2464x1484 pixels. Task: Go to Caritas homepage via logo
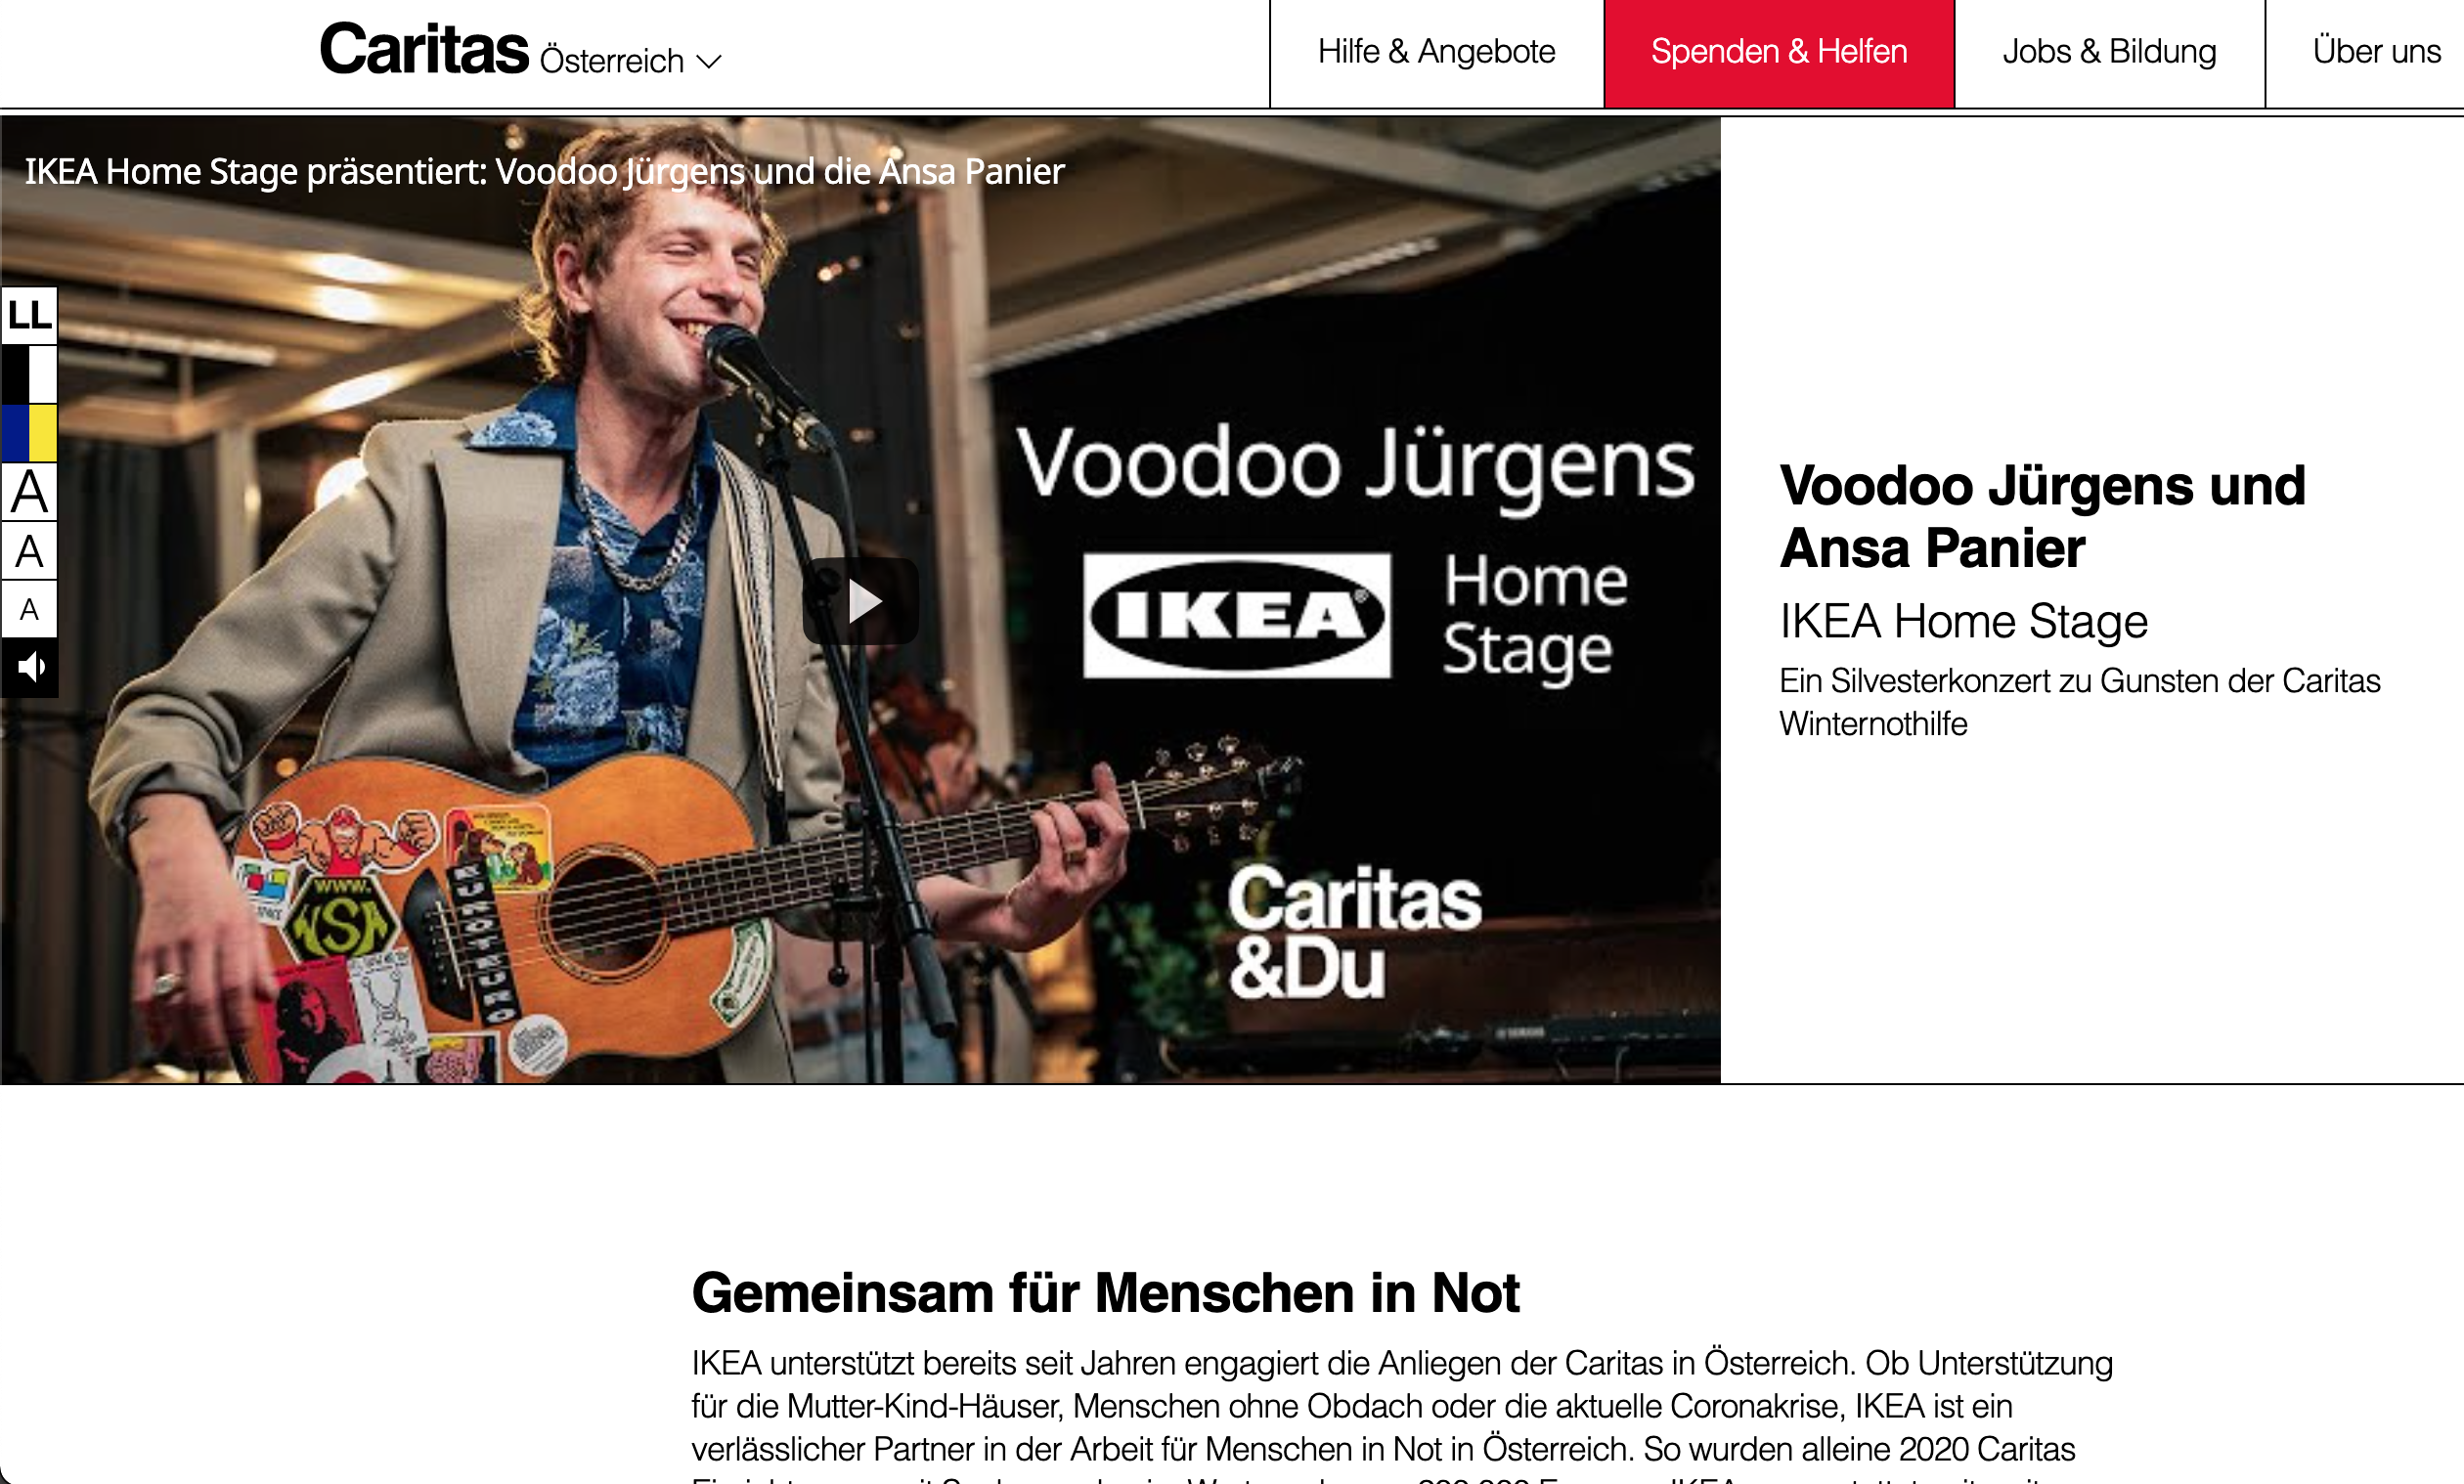point(424,49)
